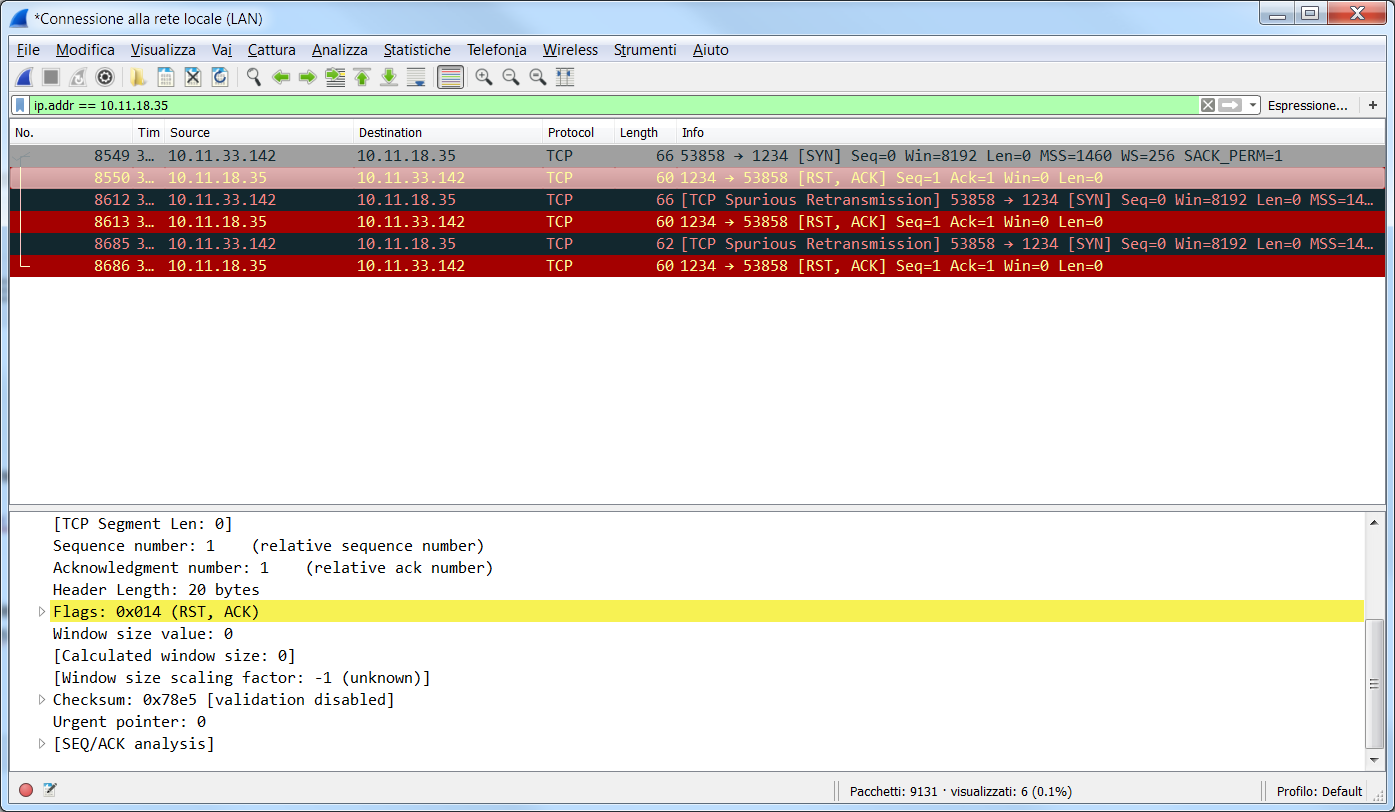Open the Vai menu
The image size is (1395, 812).
(x=222, y=50)
